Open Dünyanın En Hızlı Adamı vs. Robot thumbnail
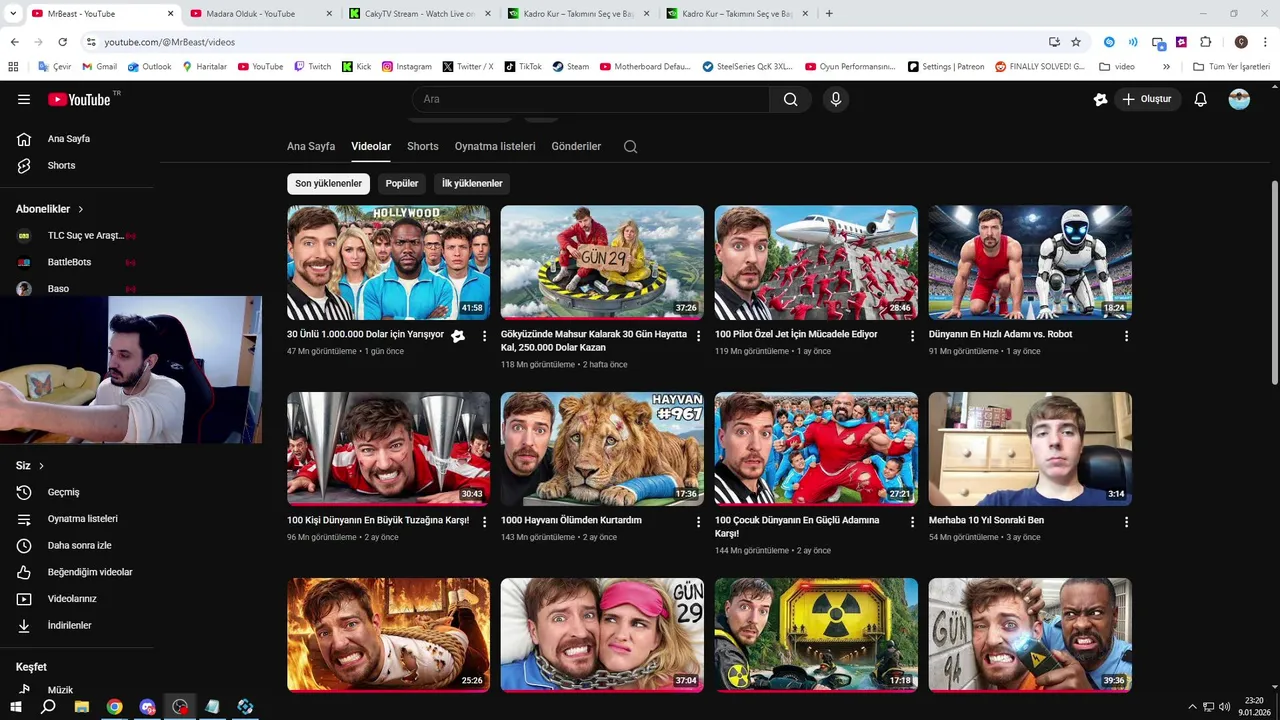This screenshot has width=1280, height=720. tap(1030, 262)
